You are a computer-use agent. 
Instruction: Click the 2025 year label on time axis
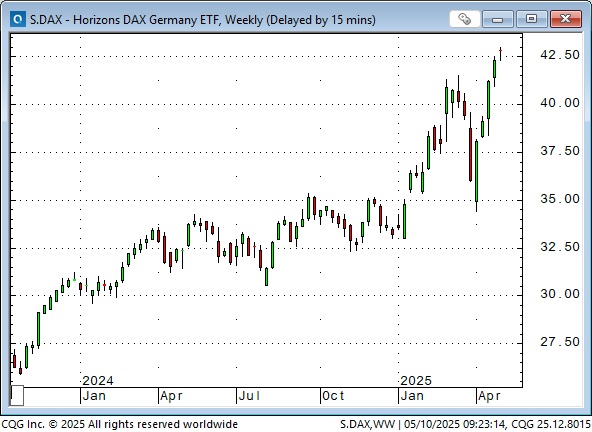pyautogui.click(x=416, y=380)
